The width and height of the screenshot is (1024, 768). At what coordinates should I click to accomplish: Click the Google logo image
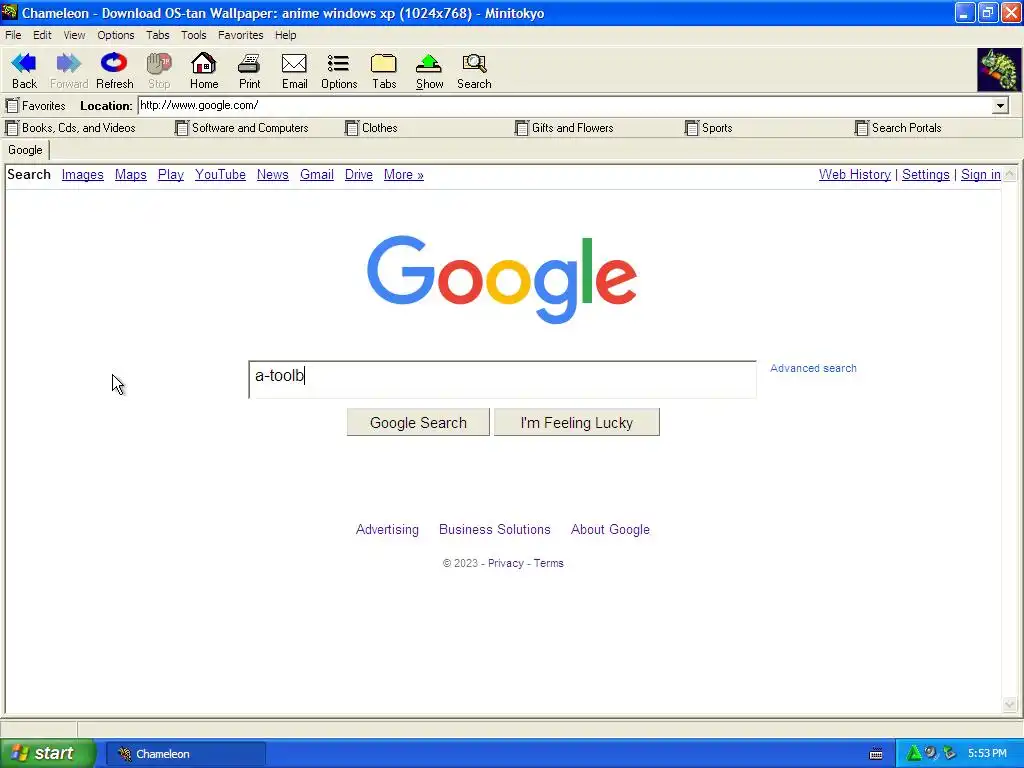pyautogui.click(x=502, y=280)
